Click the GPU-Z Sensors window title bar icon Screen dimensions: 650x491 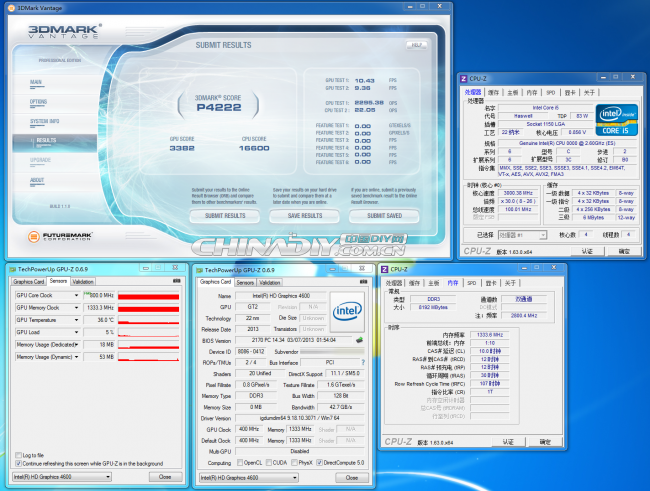[12, 270]
